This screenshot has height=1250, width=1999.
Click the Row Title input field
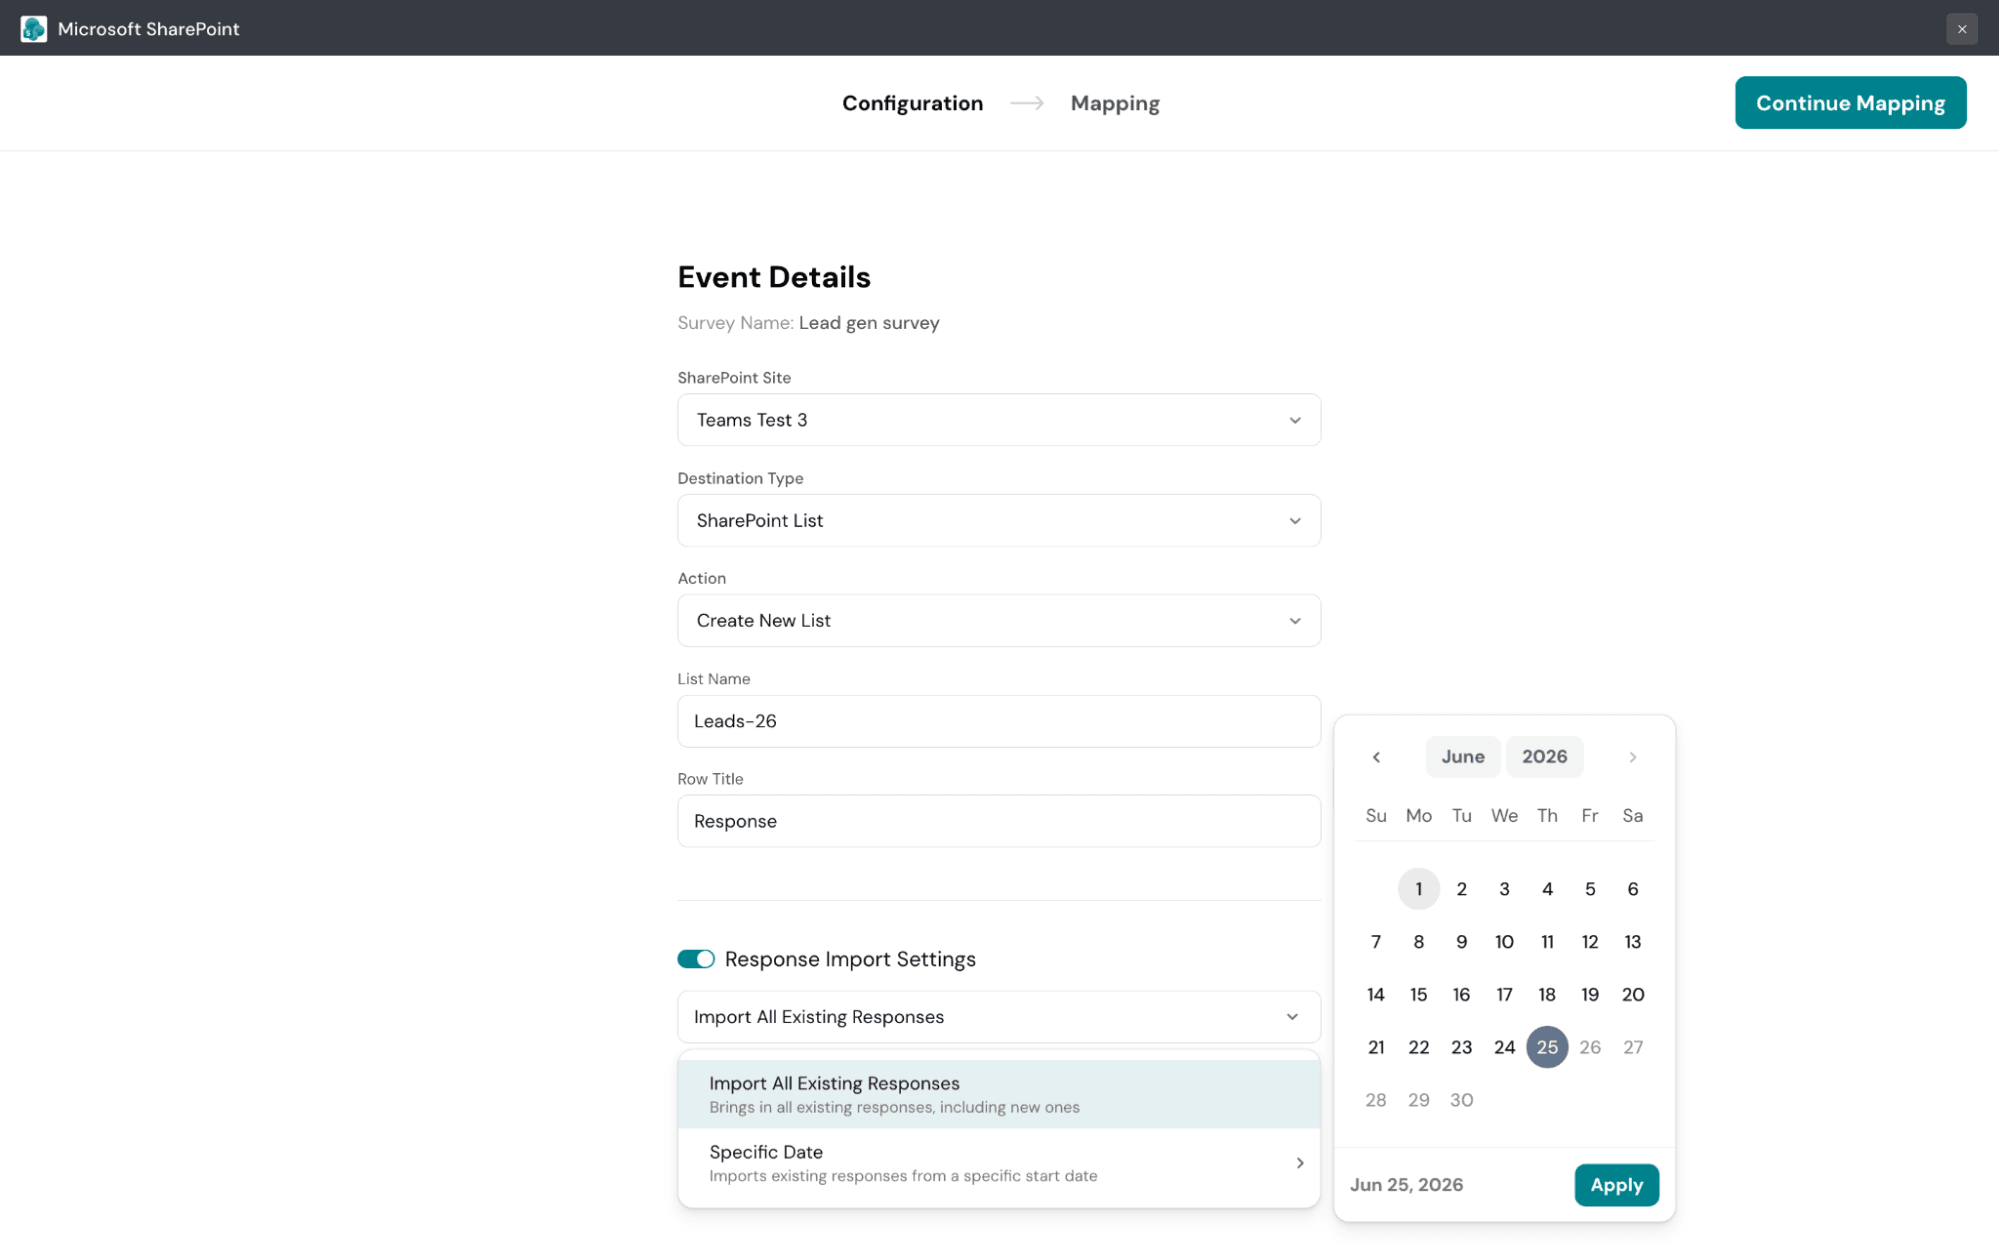pyautogui.click(x=998, y=821)
